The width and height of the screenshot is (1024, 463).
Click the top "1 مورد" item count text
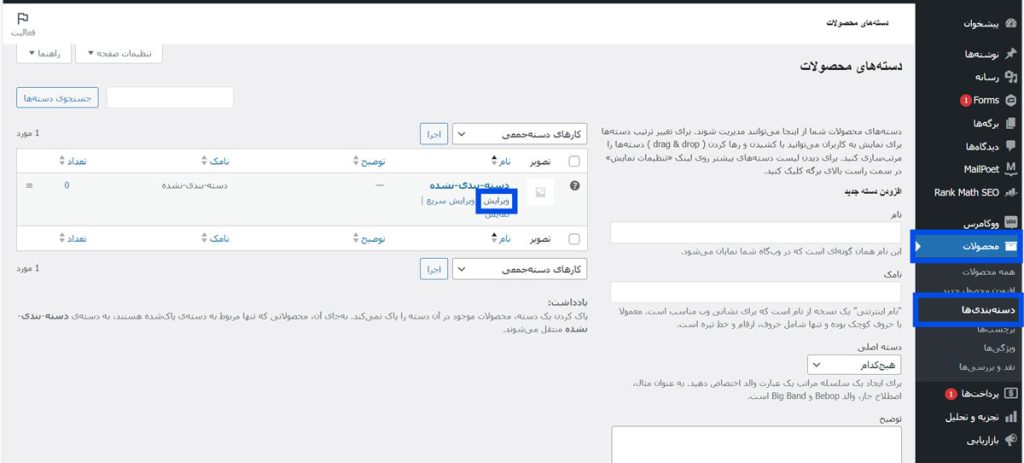coord(28,133)
